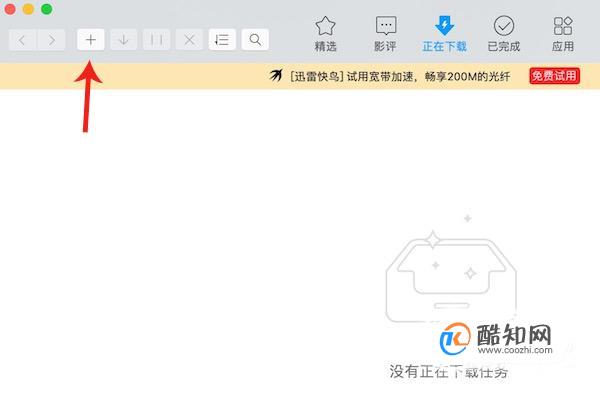Click the 迅雷快鸟 bird icon
Screen dimensions: 600x393
(276, 76)
